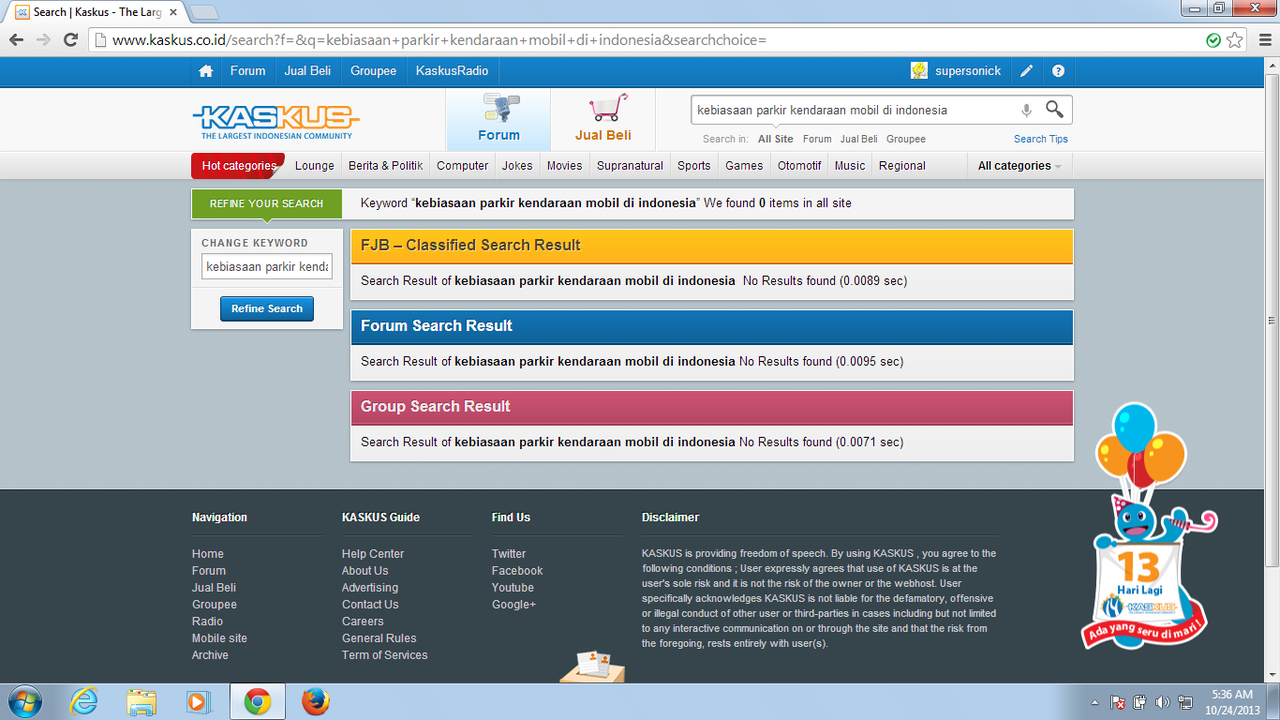Open the Twitter footer link
Screen dimensions: 1280x720
[509, 554]
